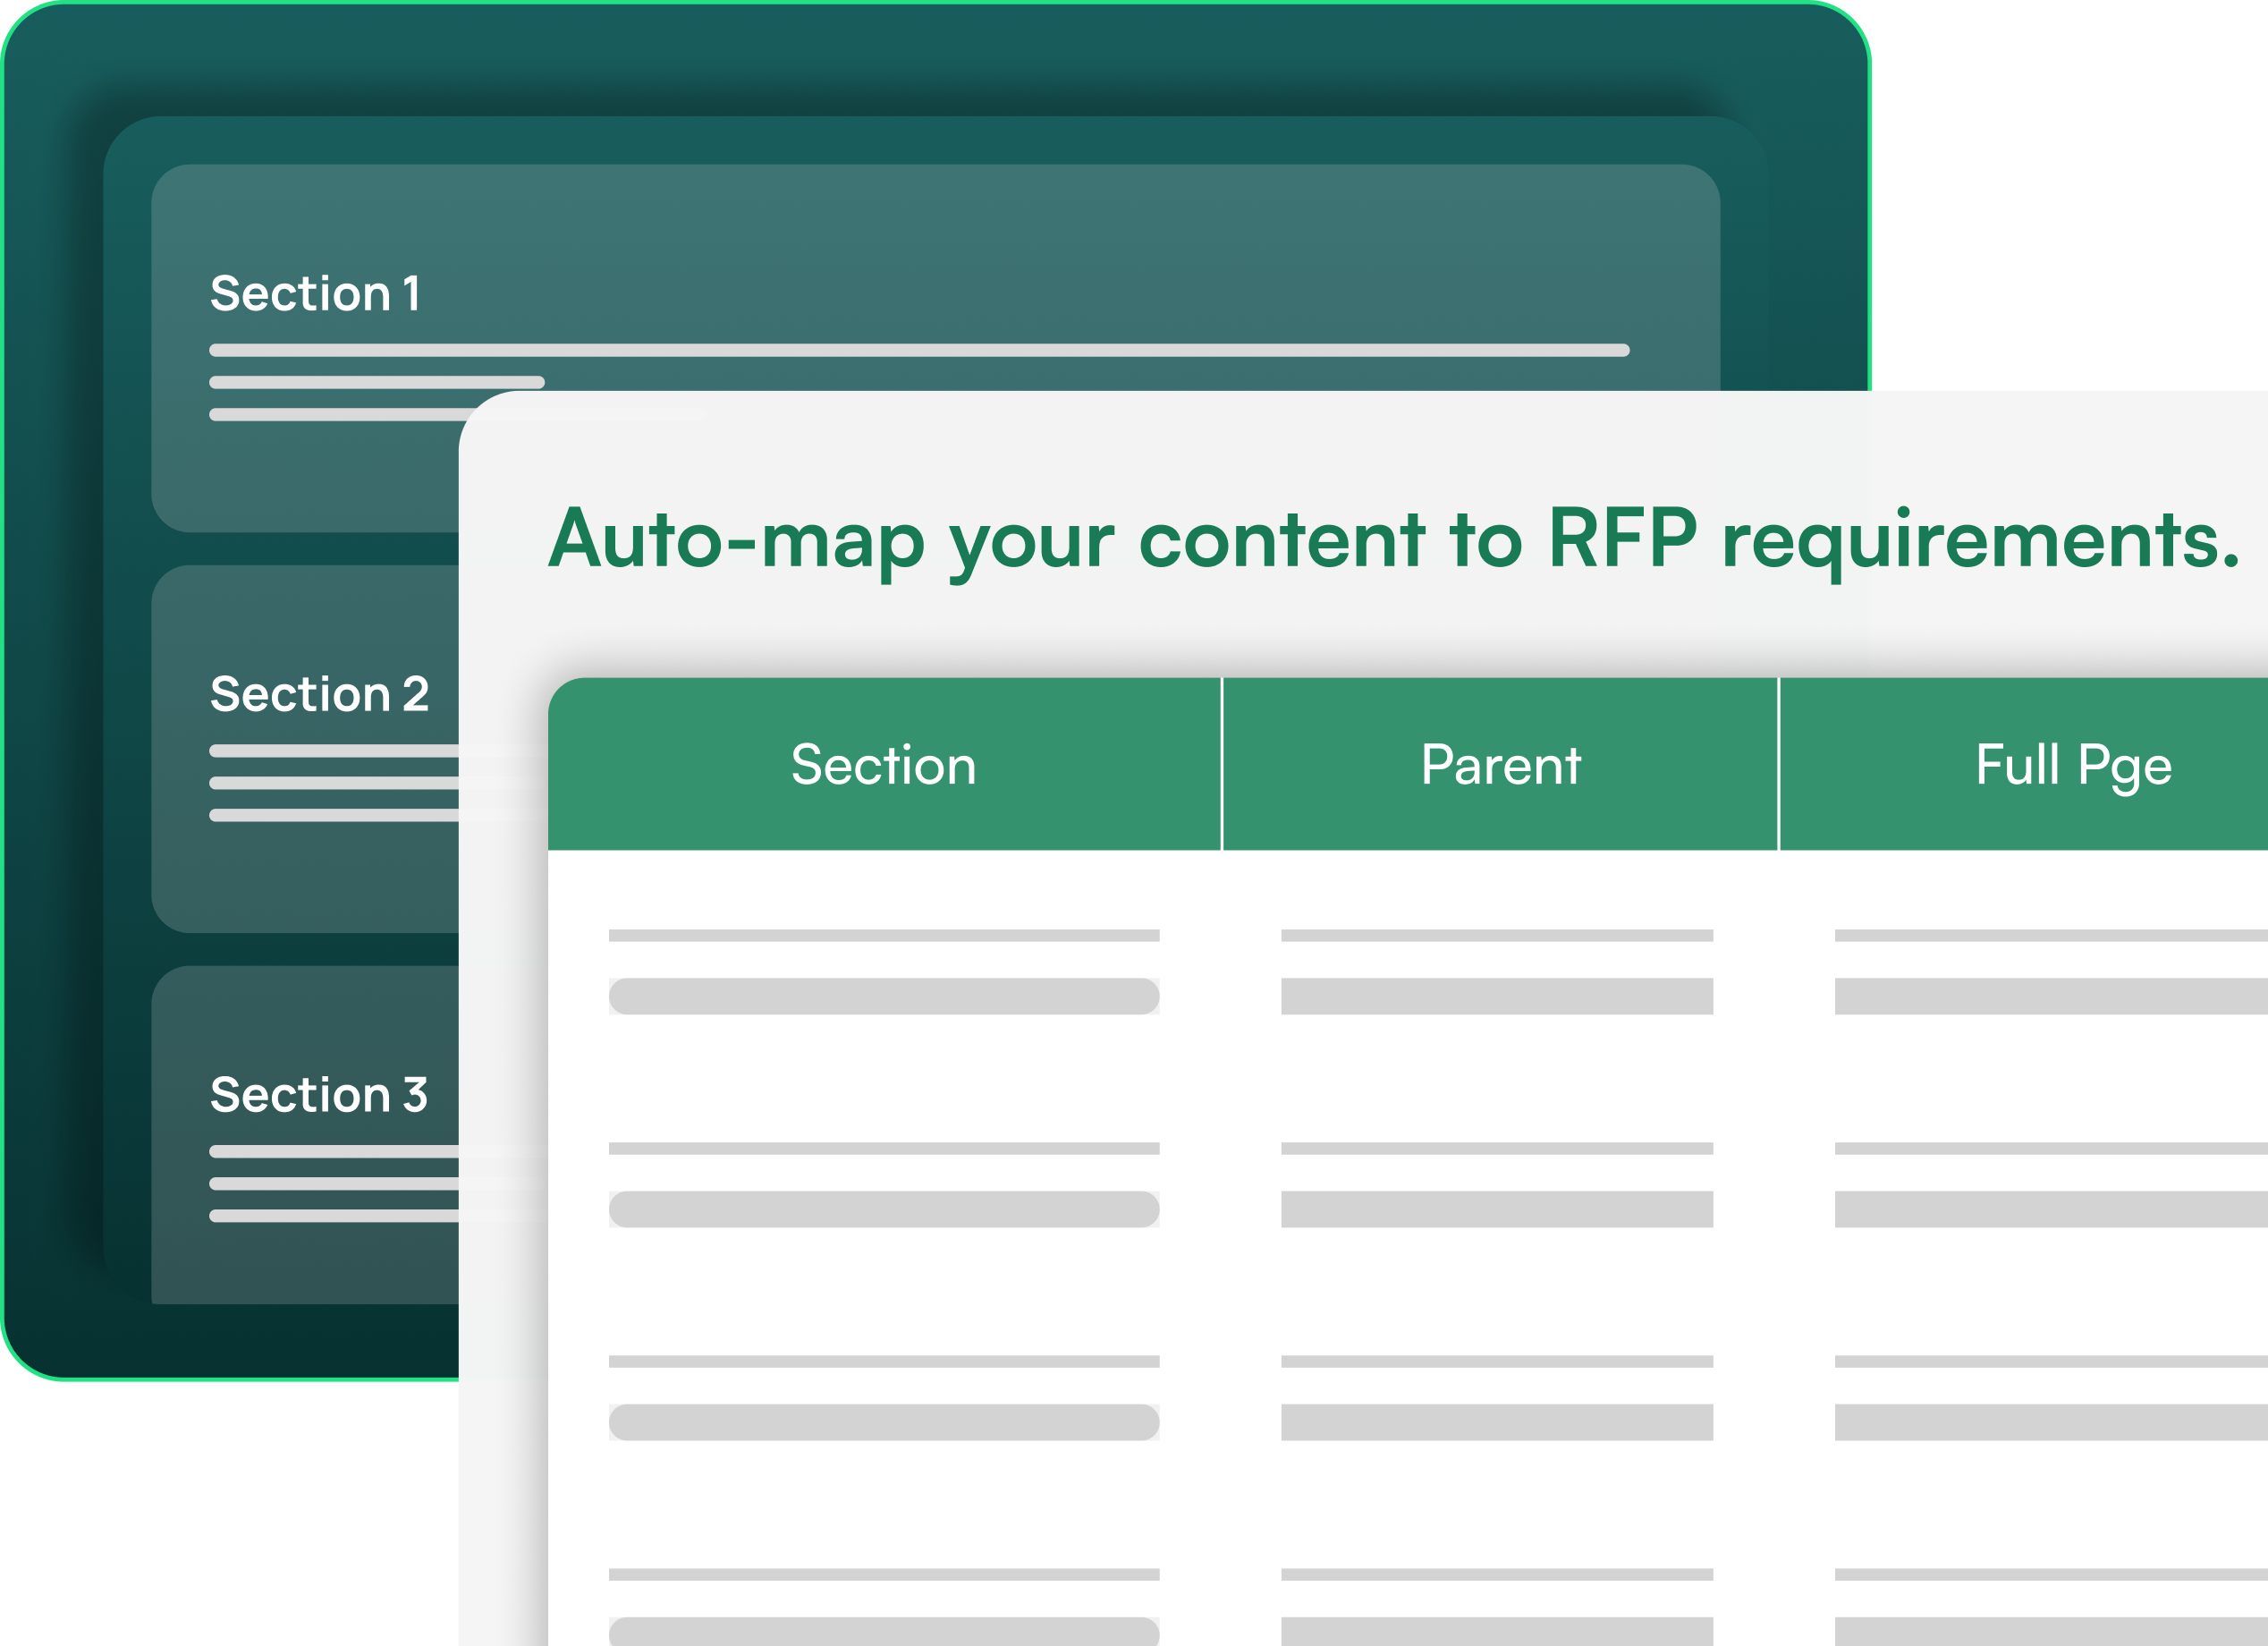Select the Section 2 card title
The width and height of the screenshot is (2268, 1646).
tap(319, 694)
